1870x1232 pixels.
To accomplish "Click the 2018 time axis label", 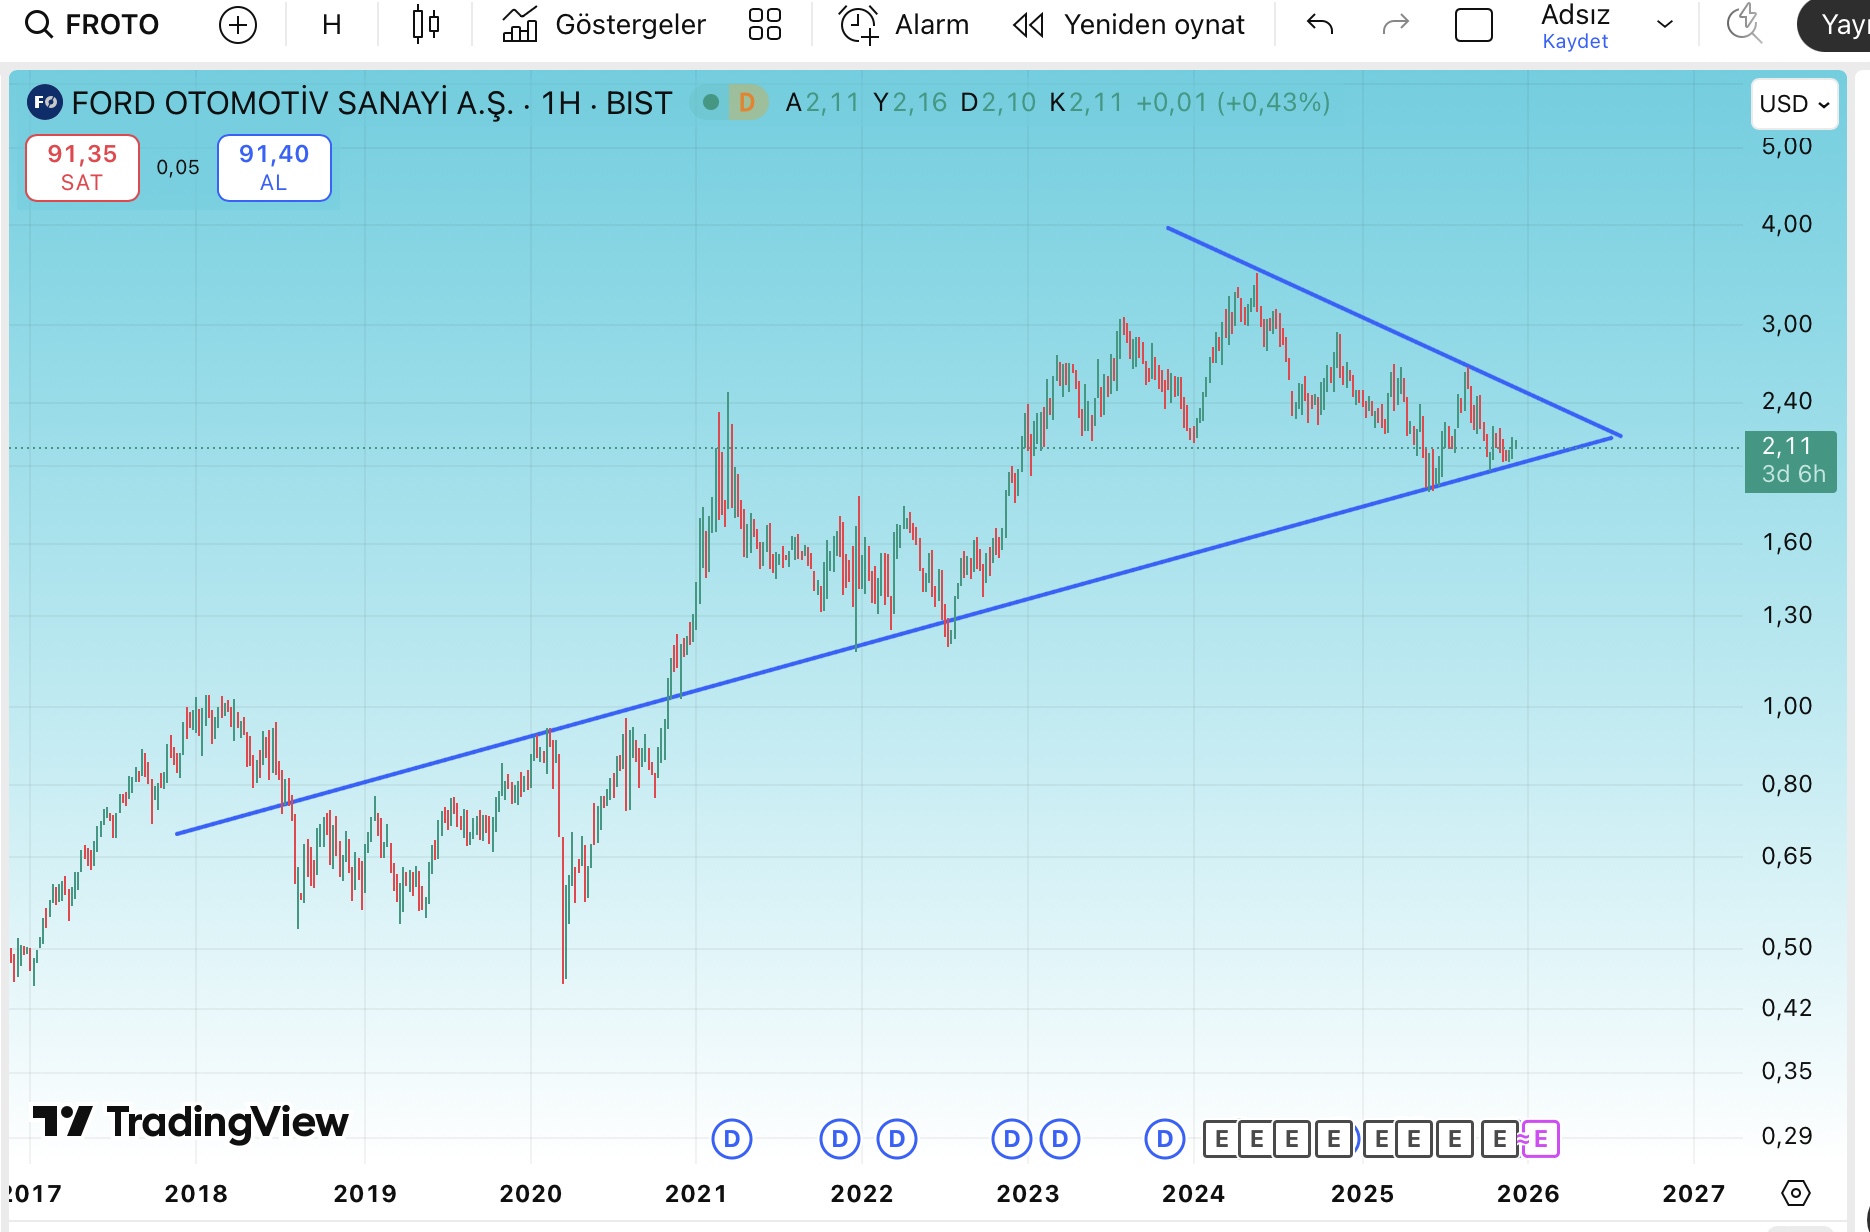I will (x=196, y=1194).
